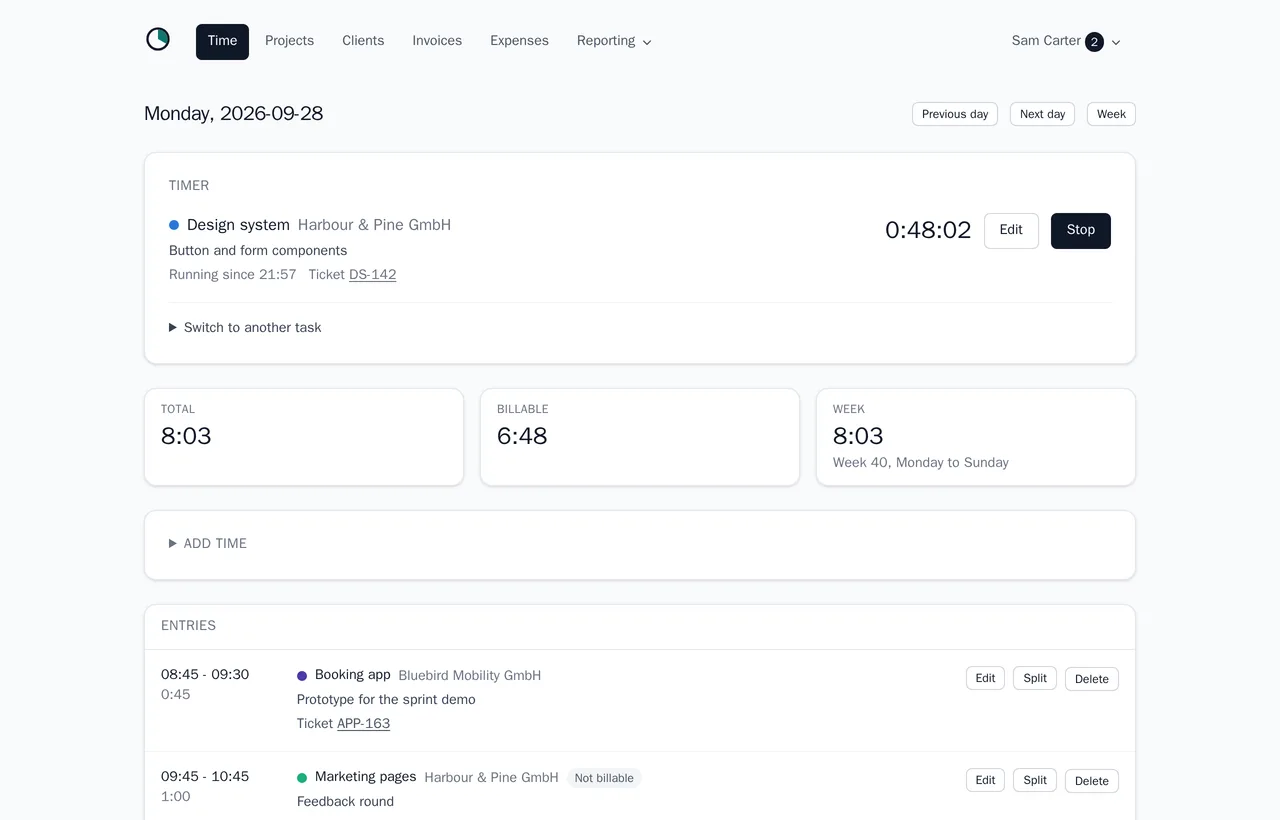Viewport: 1280px width, 820px height.
Task: Open ticket link APP-163
Action: [x=363, y=724]
